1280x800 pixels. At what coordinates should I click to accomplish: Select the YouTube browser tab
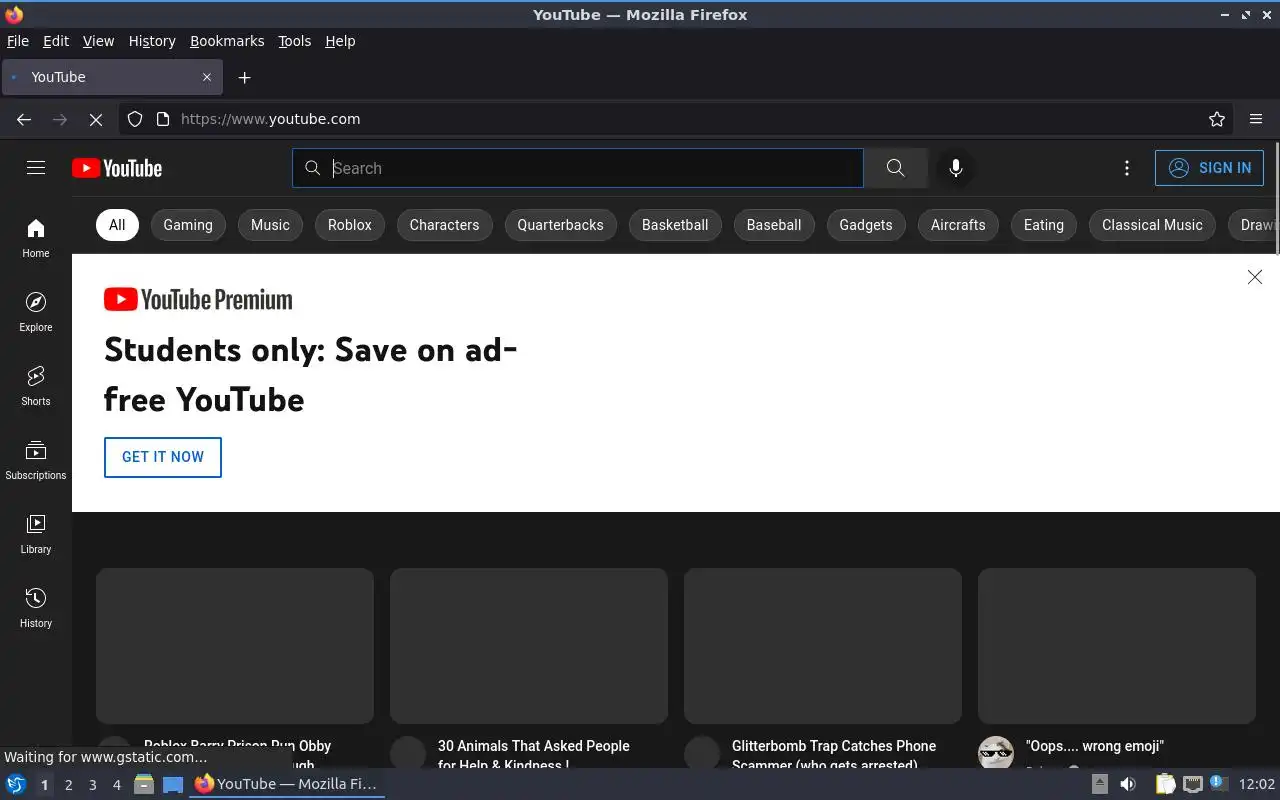110,77
